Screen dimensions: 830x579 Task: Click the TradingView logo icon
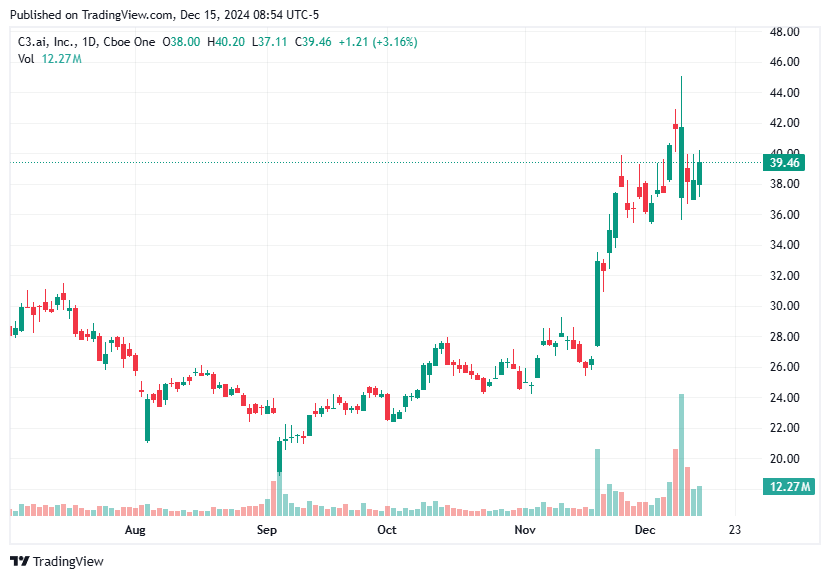(x=20, y=561)
